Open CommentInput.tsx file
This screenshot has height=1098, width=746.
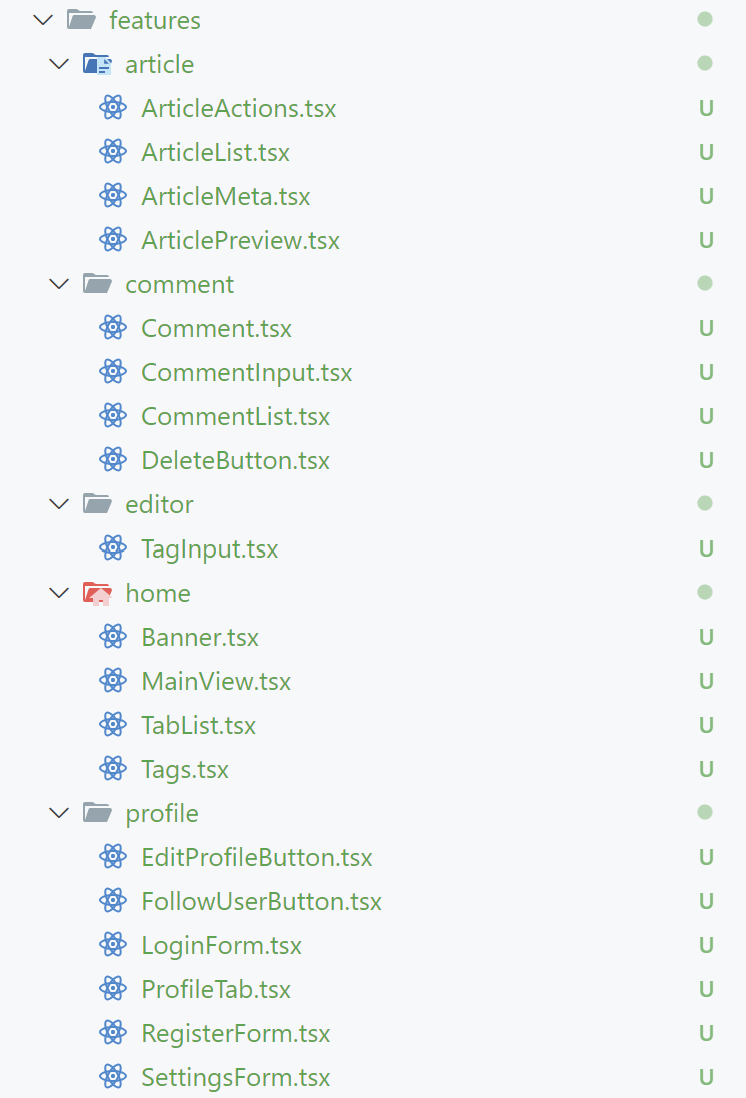(246, 373)
